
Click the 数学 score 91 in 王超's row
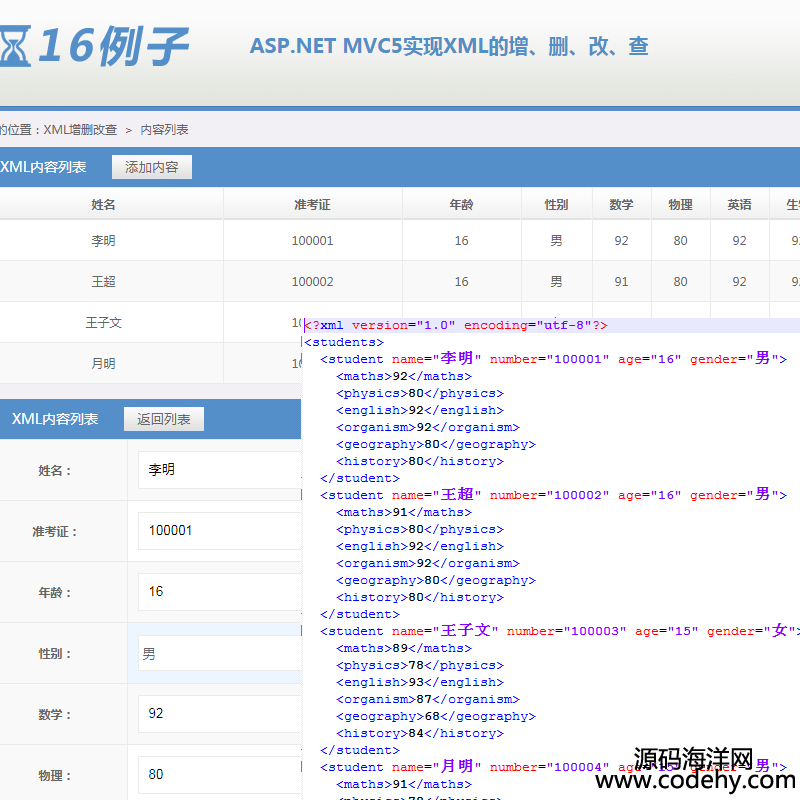pyautogui.click(x=621, y=282)
